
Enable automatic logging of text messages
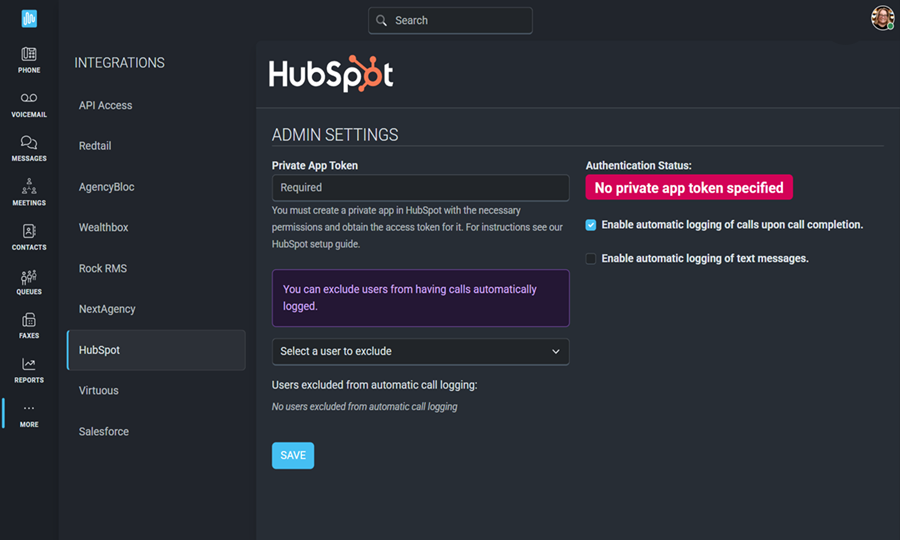coord(591,259)
